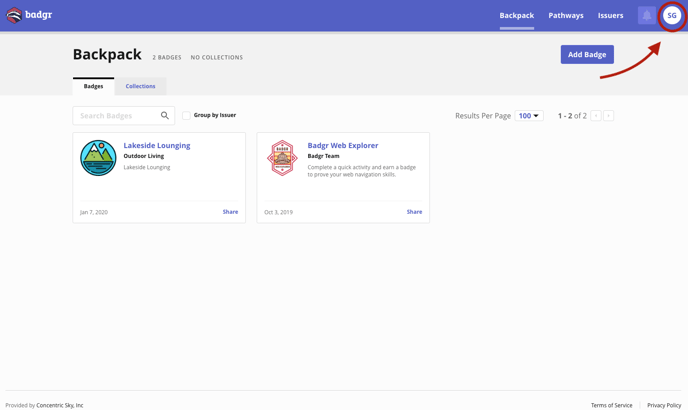Click the Backpack page heading
This screenshot has width=688, height=410.
tap(107, 54)
